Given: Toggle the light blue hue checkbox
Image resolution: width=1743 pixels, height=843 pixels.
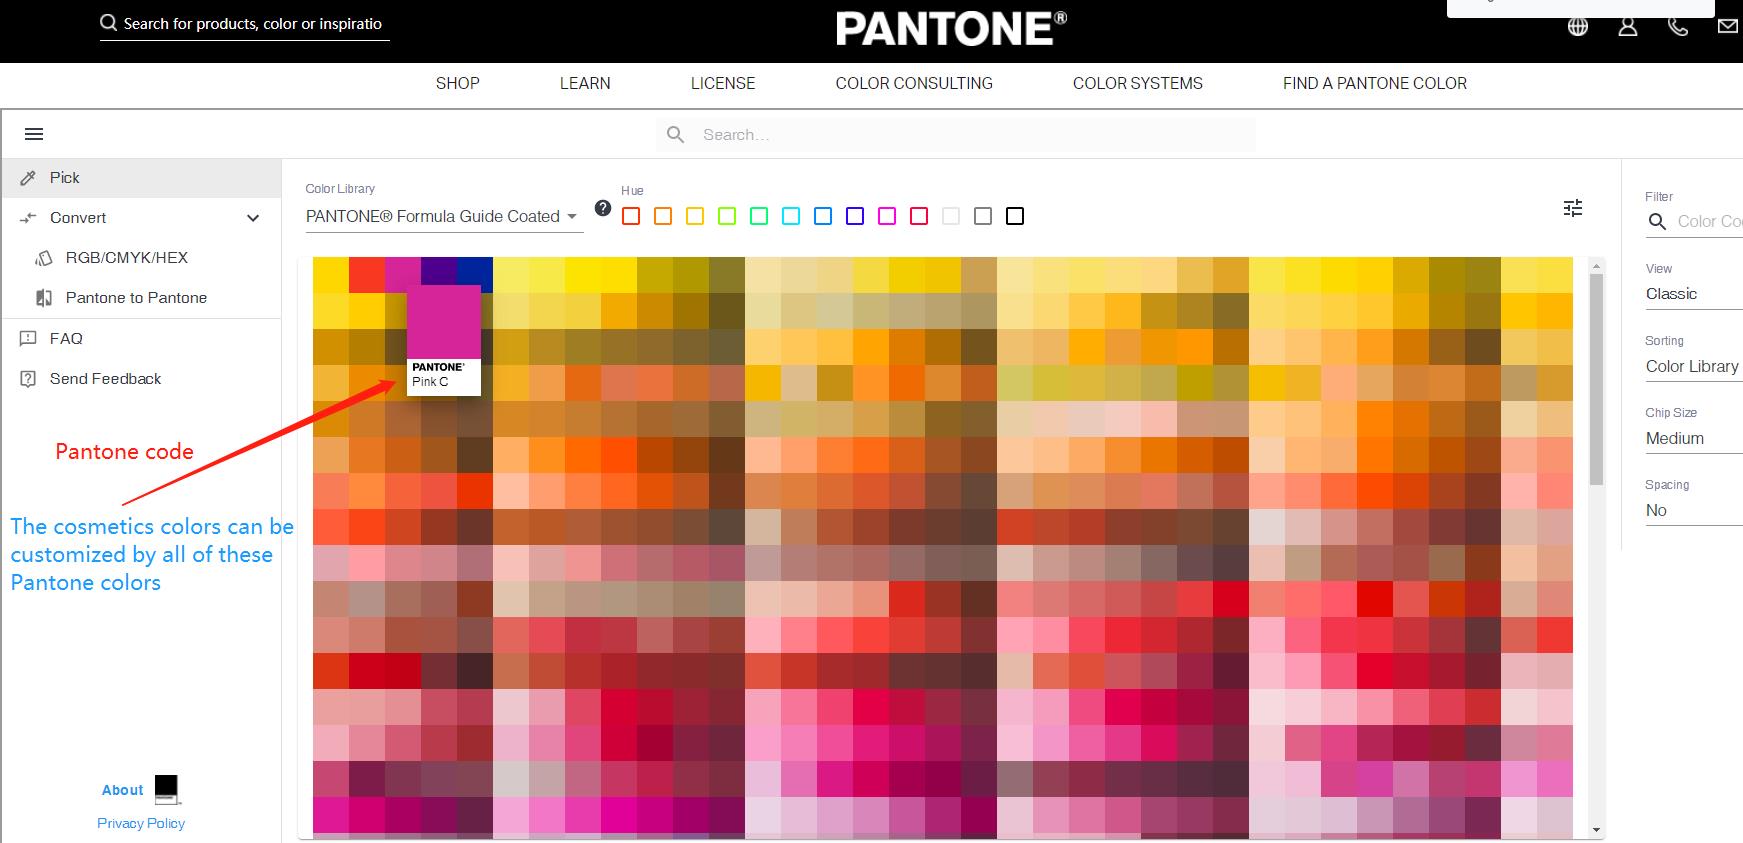Looking at the screenshot, I should click(x=823, y=216).
